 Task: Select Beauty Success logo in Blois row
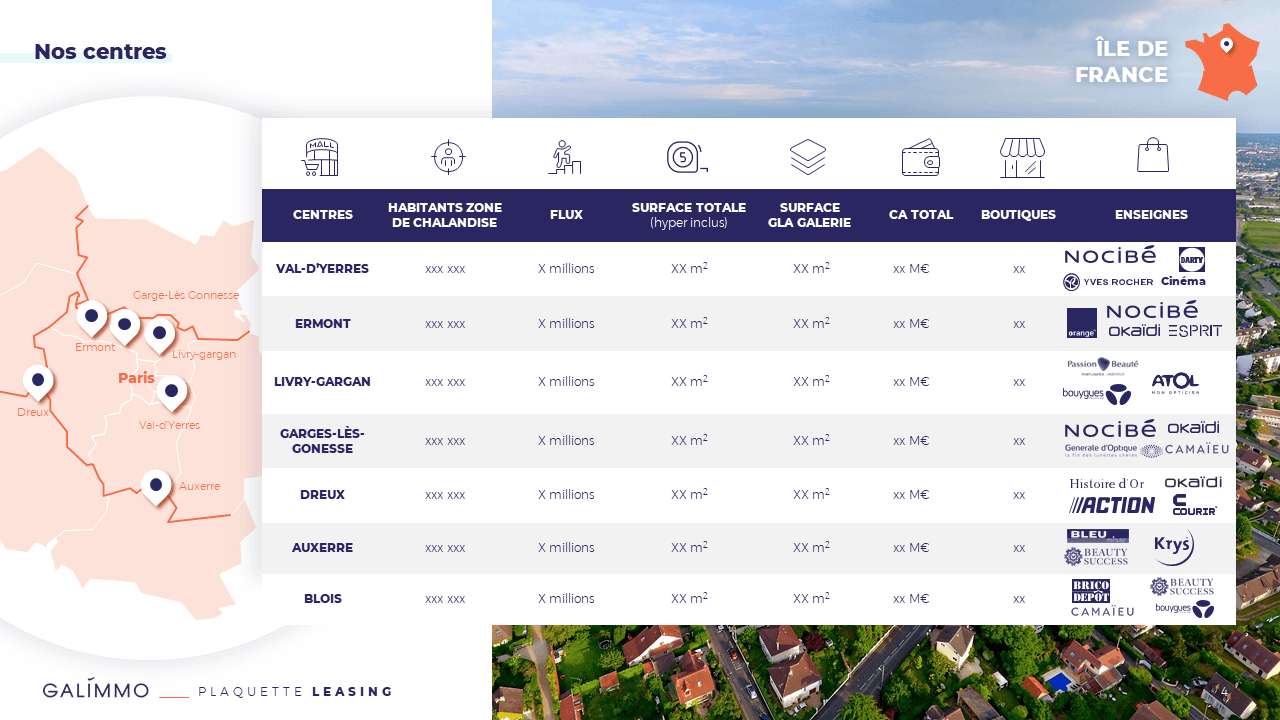point(1182,586)
